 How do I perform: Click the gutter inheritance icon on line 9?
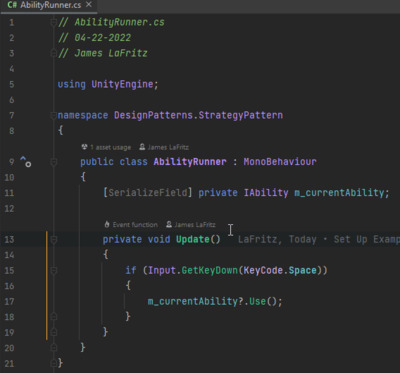tap(26, 162)
